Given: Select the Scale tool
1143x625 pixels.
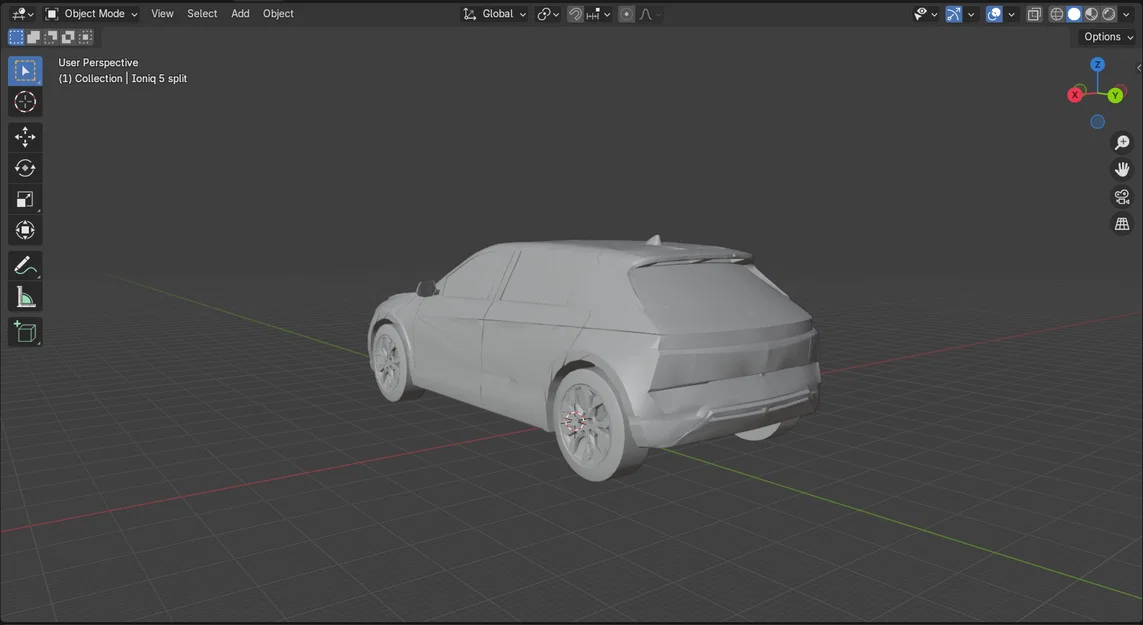Looking at the screenshot, I should pos(24,199).
